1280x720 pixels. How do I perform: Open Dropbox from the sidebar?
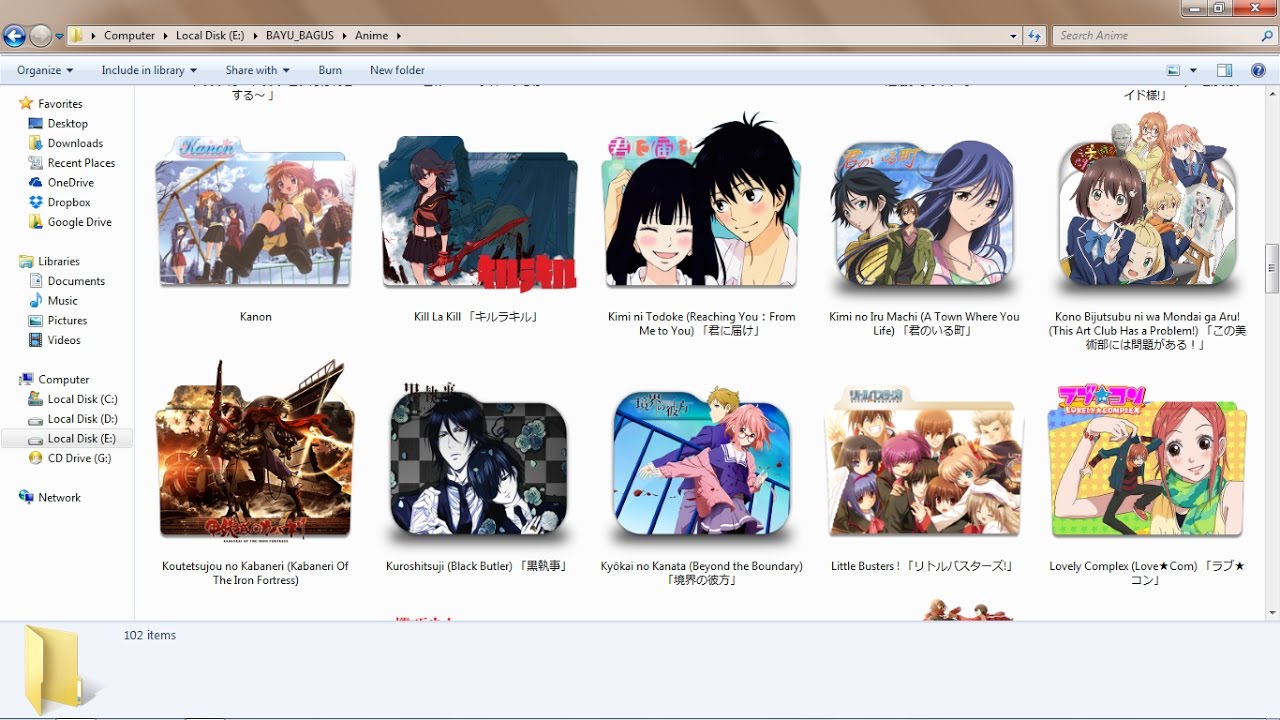(71, 202)
